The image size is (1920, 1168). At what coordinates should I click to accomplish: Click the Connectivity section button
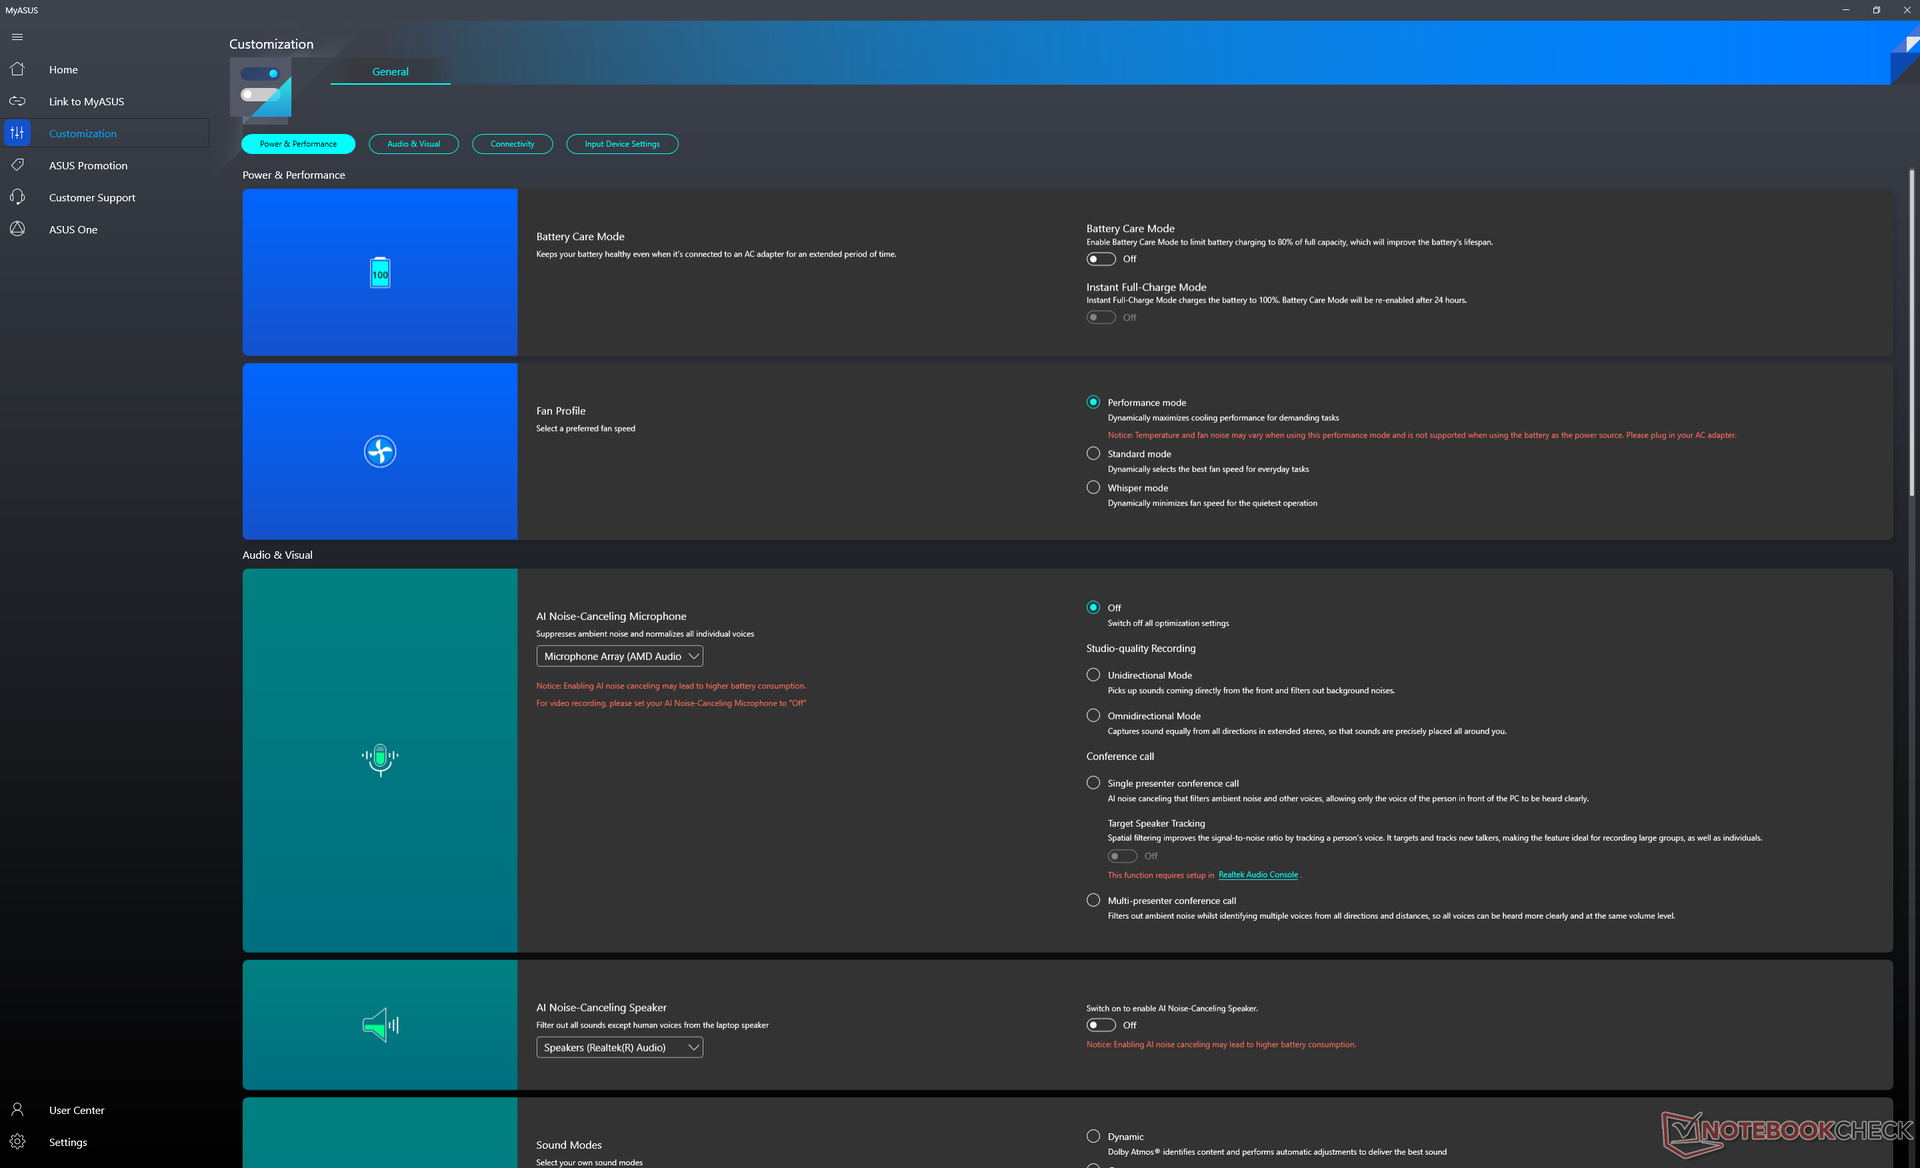coord(512,144)
